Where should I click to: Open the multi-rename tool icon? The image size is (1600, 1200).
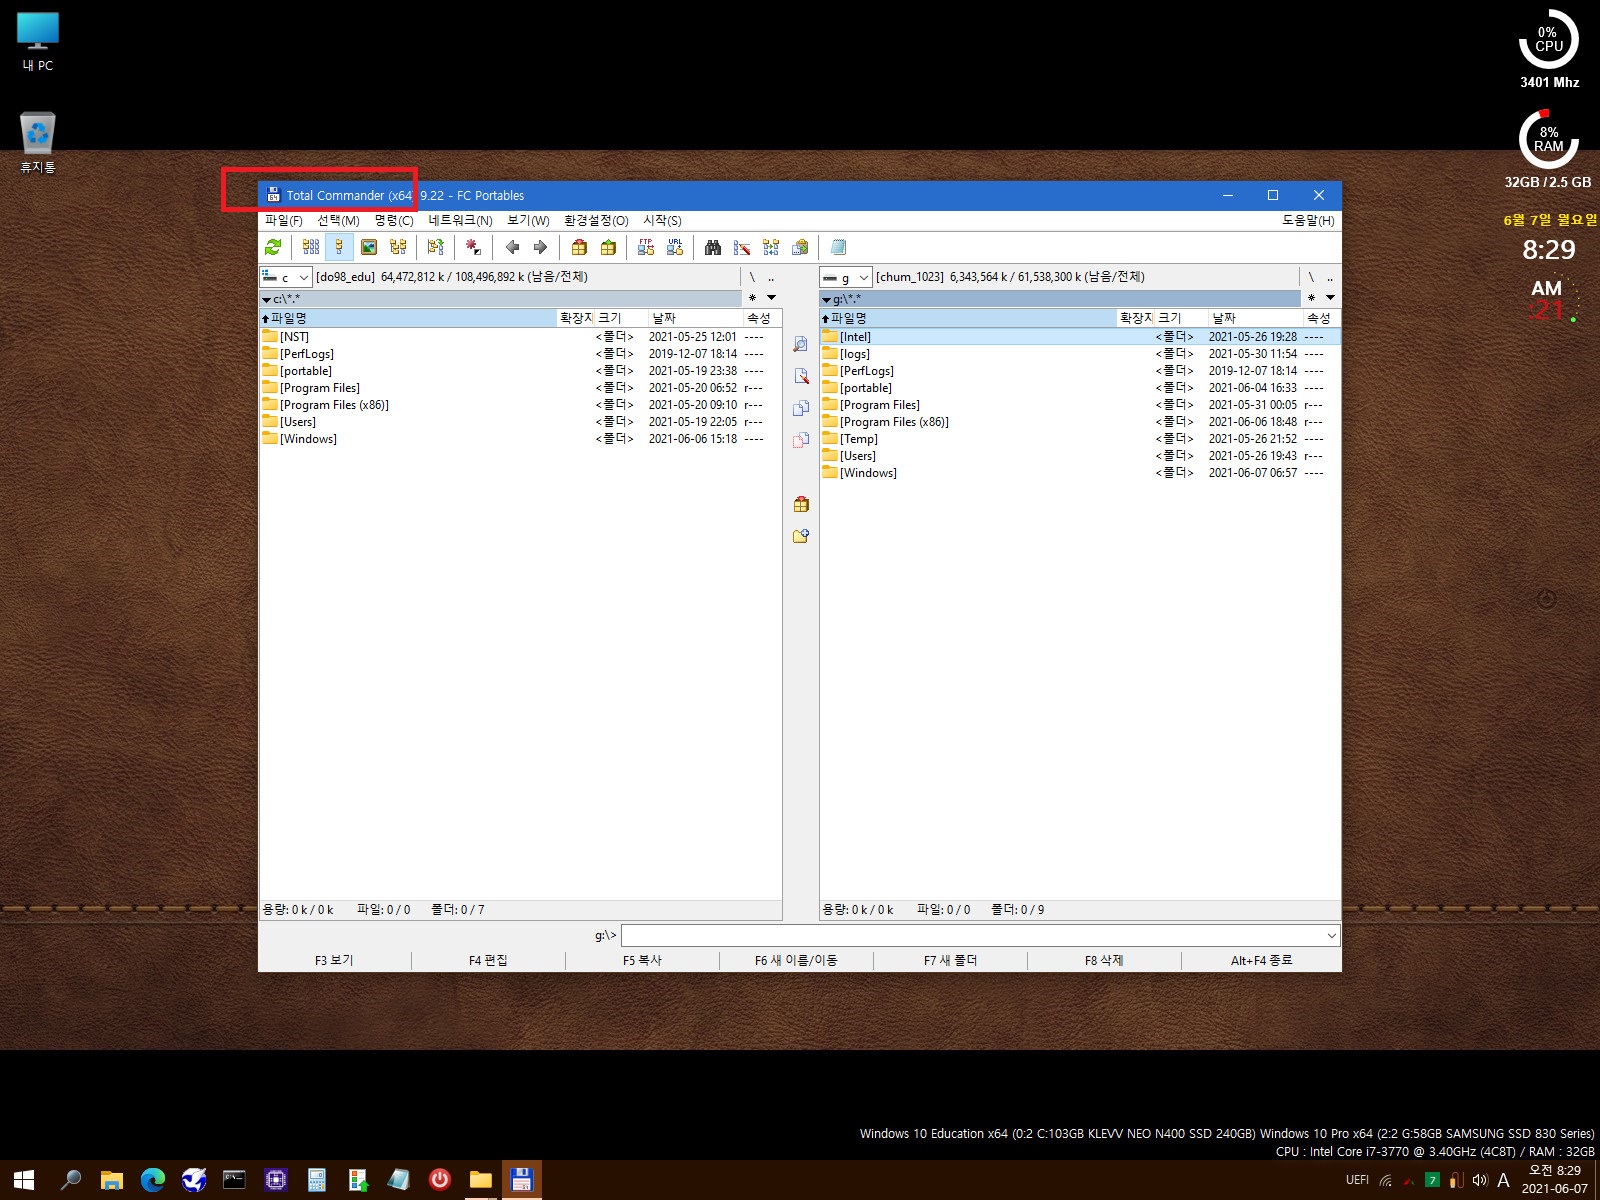pos(742,247)
